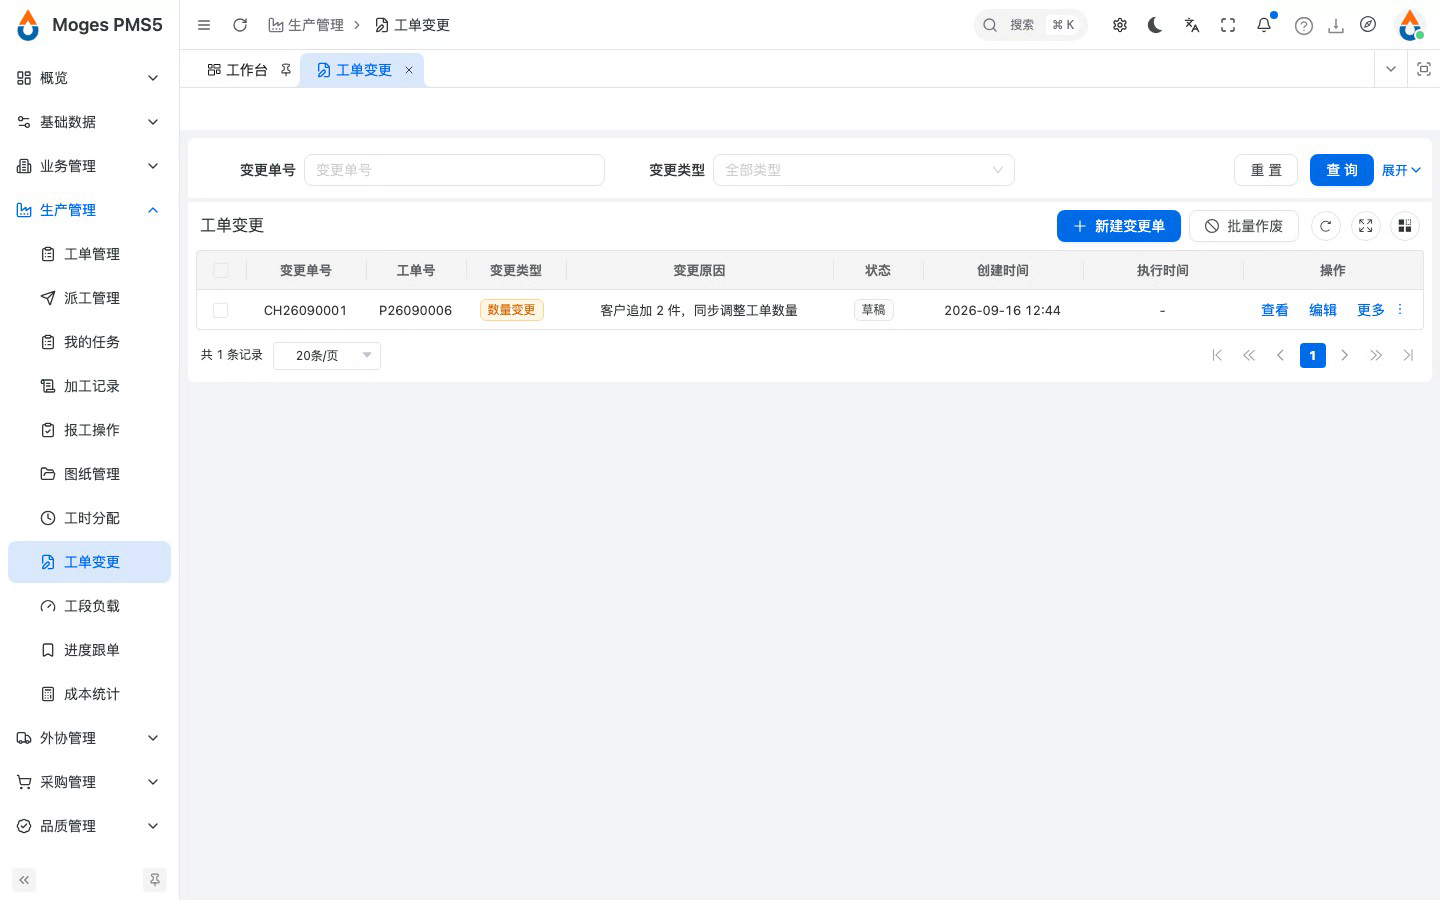Open the settings gear icon
This screenshot has width=1440, height=900.
point(1120,25)
